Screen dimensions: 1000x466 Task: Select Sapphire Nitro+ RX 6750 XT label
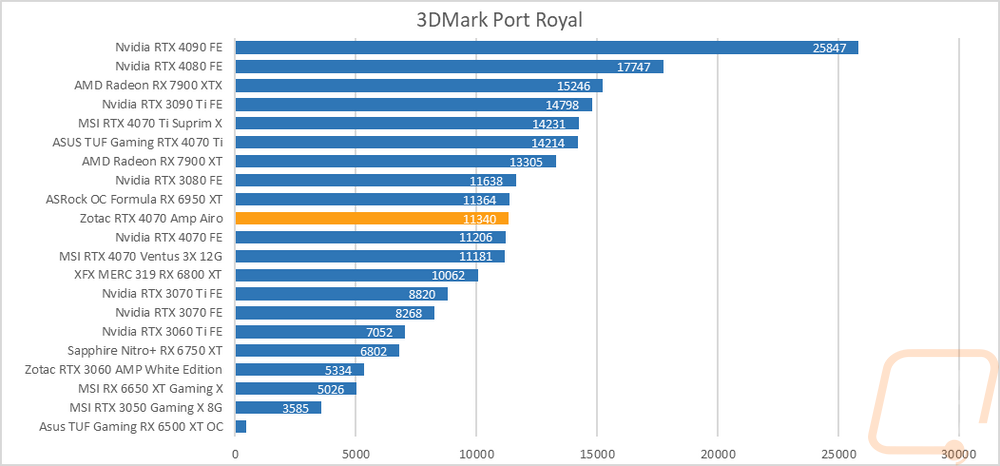click(x=145, y=351)
